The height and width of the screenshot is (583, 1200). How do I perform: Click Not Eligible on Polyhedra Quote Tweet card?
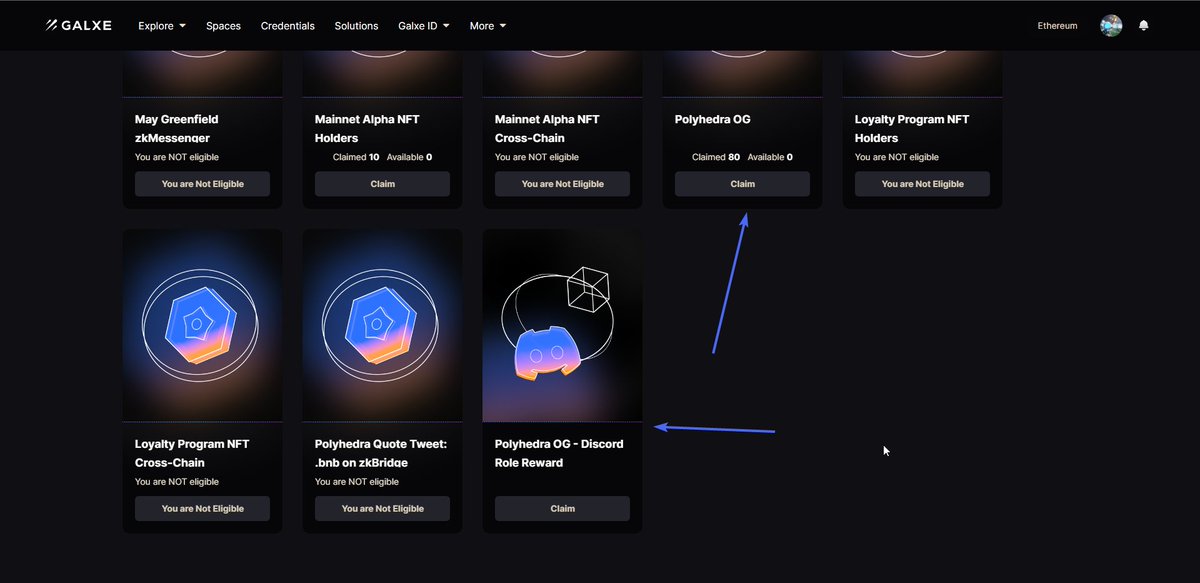382,508
